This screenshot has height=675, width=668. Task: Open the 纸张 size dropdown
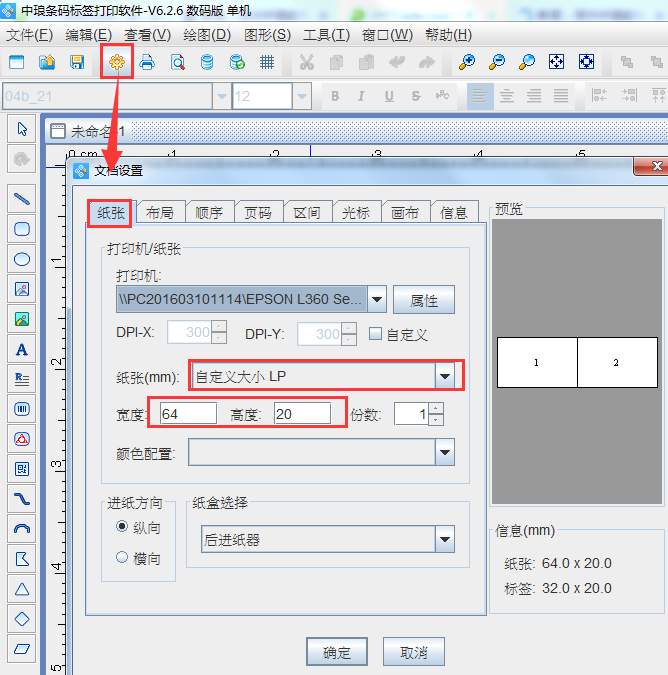point(444,376)
